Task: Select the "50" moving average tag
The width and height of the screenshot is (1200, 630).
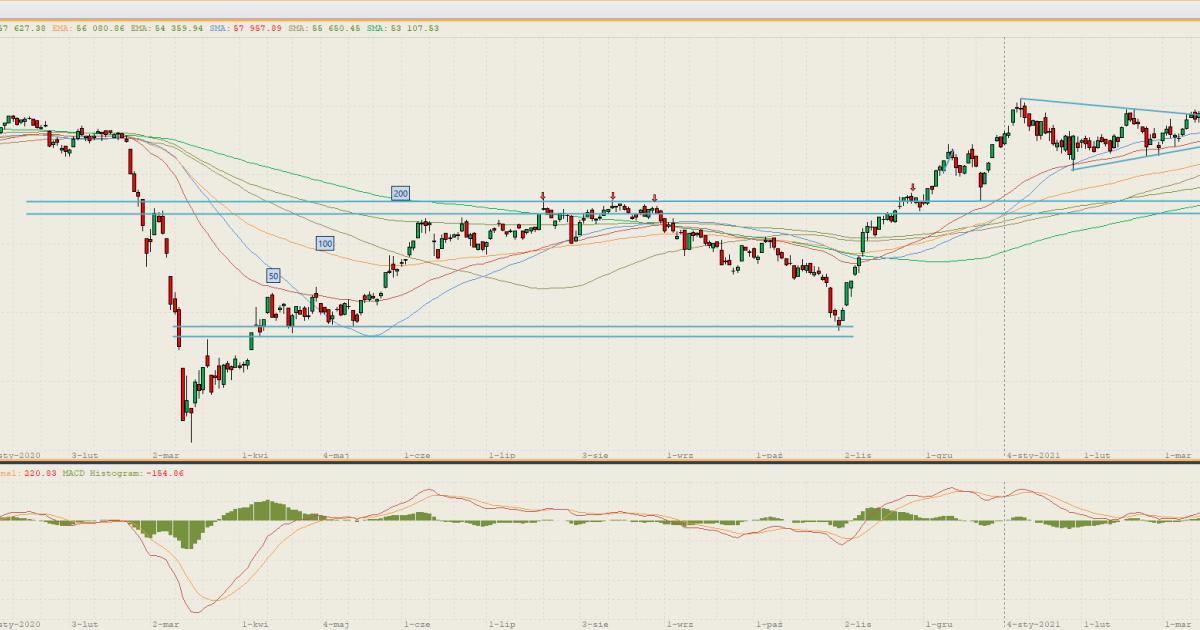Action: coord(273,275)
